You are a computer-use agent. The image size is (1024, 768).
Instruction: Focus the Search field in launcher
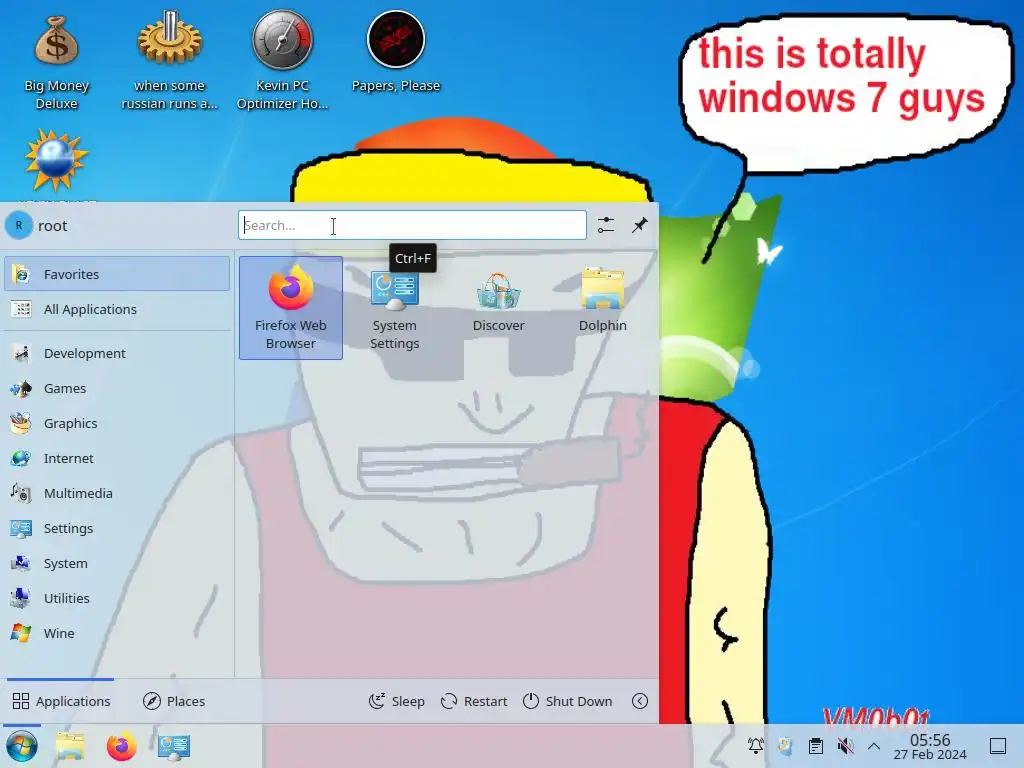[x=412, y=225]
